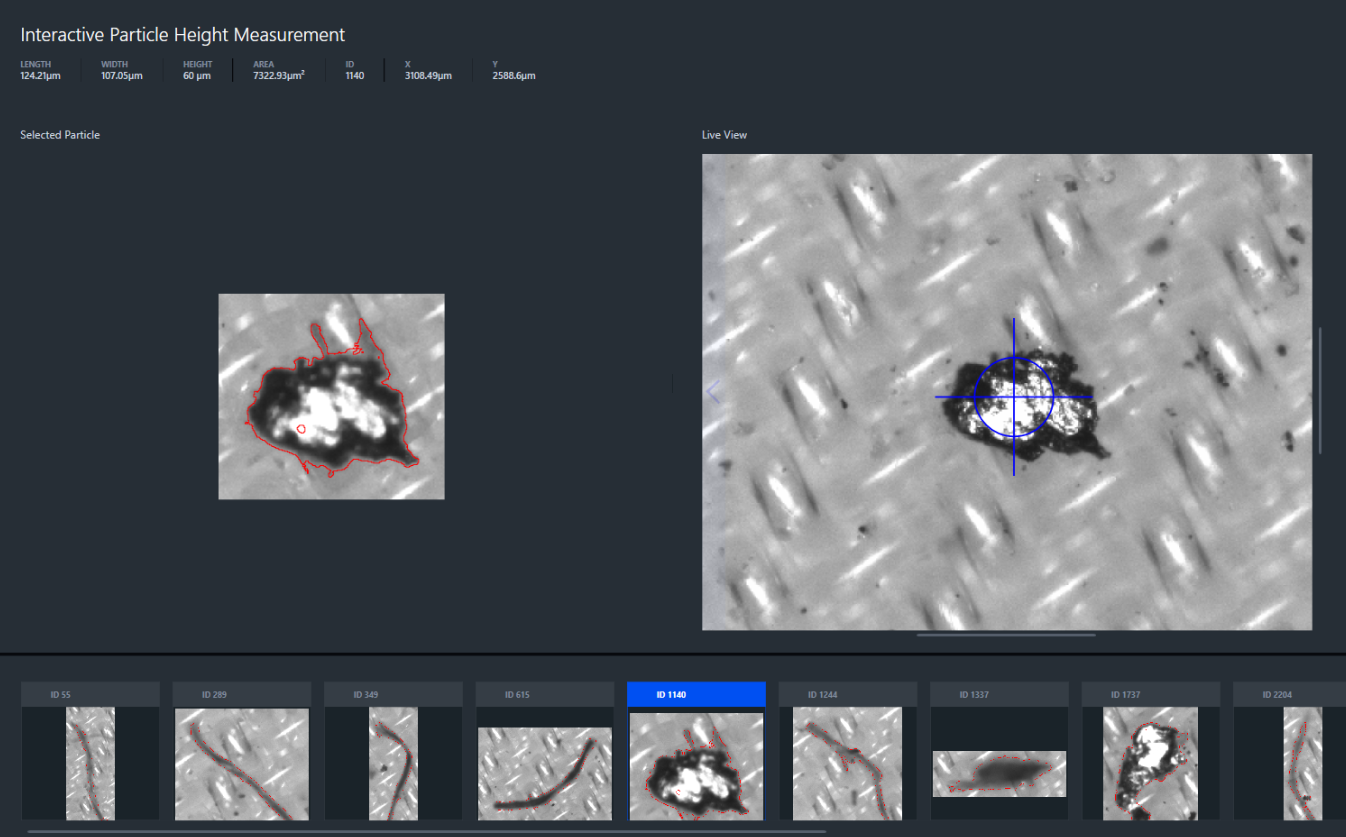Select the ID 1737 particle thumbnail
The width and height of the screenshot is (1346, 837).
[x=1150, y=763]
